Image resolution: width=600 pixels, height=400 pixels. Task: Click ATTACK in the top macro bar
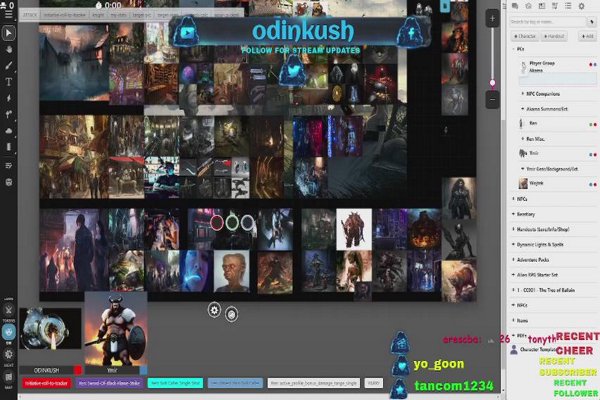30,15
